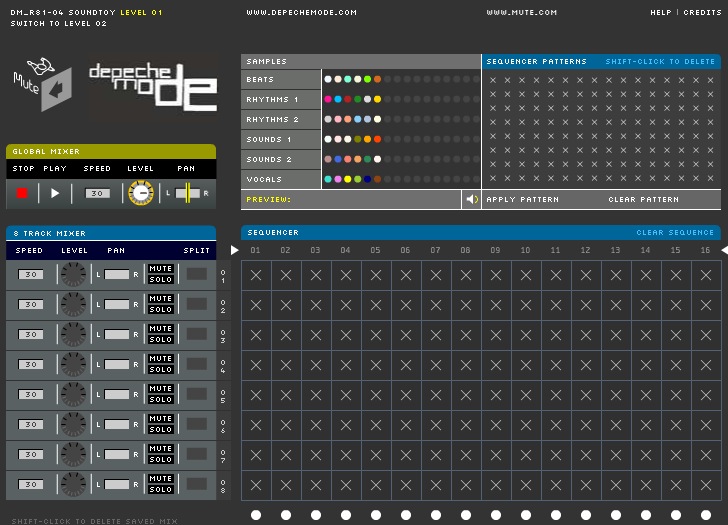The width and height of the screenshot is (728, 525).
Task: Solo track 01
Action: pyautogui.click(x=161, y=279)
